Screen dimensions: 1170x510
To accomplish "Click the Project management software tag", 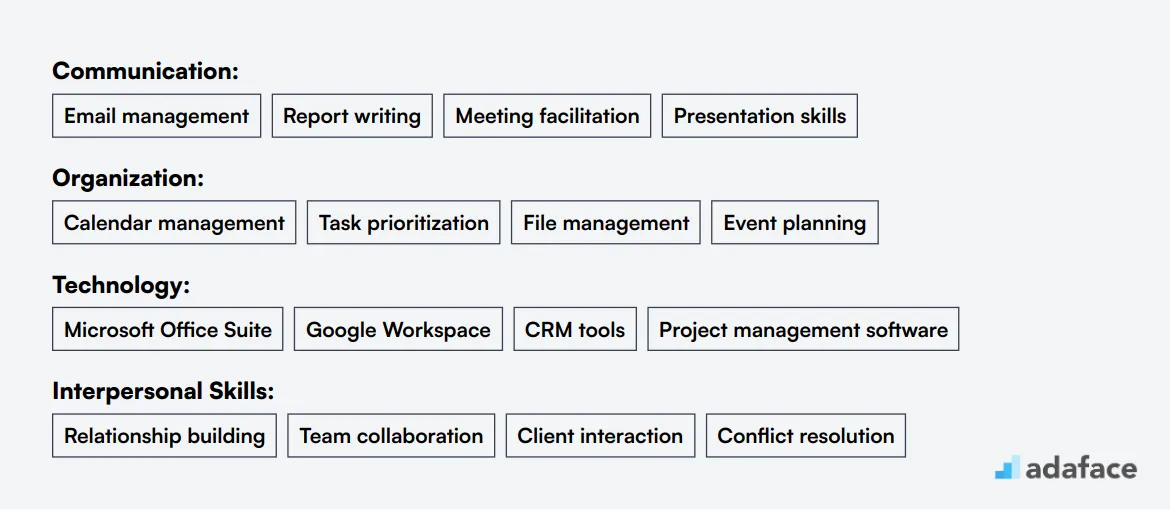I will [x=803, y=329].
